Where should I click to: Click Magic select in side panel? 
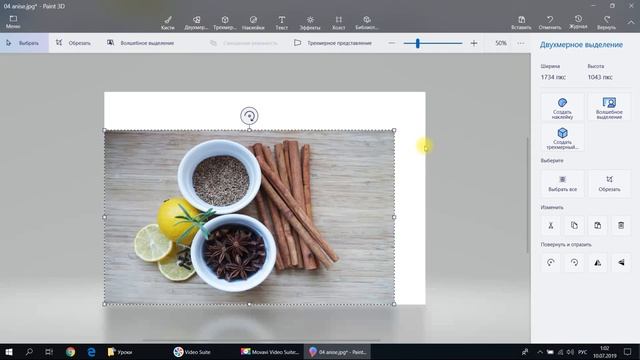tap(609, 107)
